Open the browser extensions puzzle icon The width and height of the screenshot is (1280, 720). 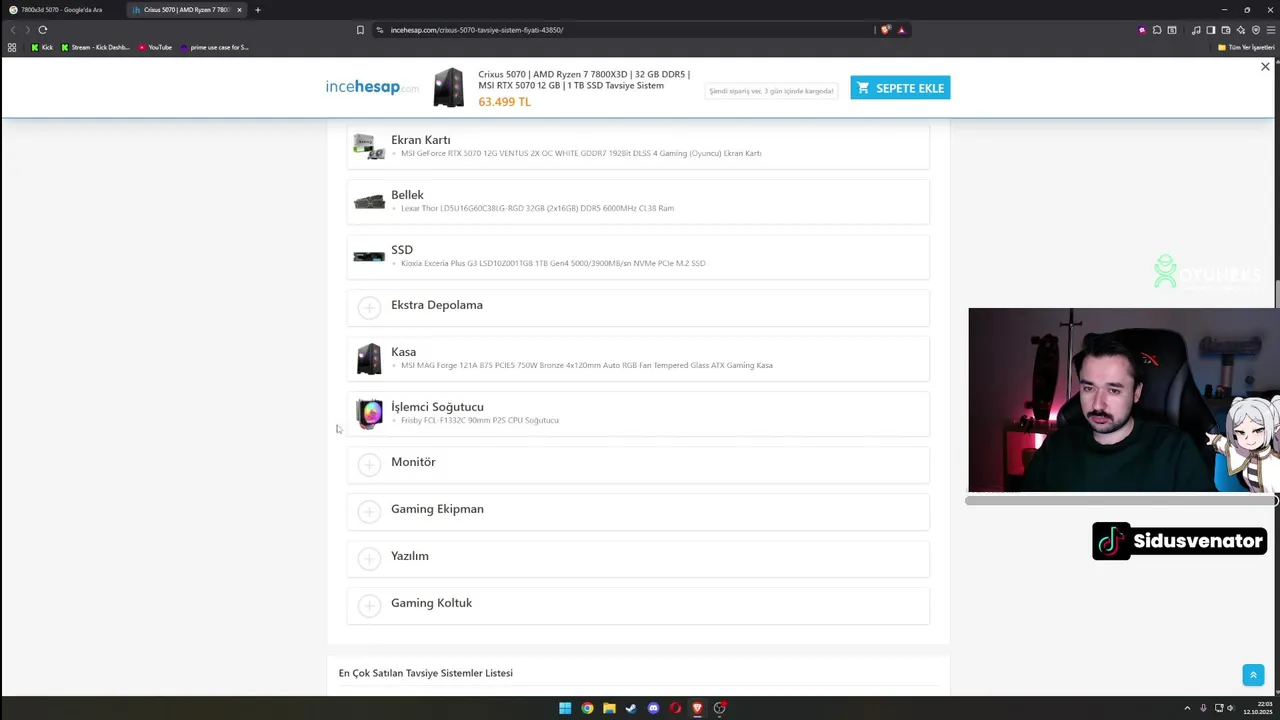[x=1157, y=30]
